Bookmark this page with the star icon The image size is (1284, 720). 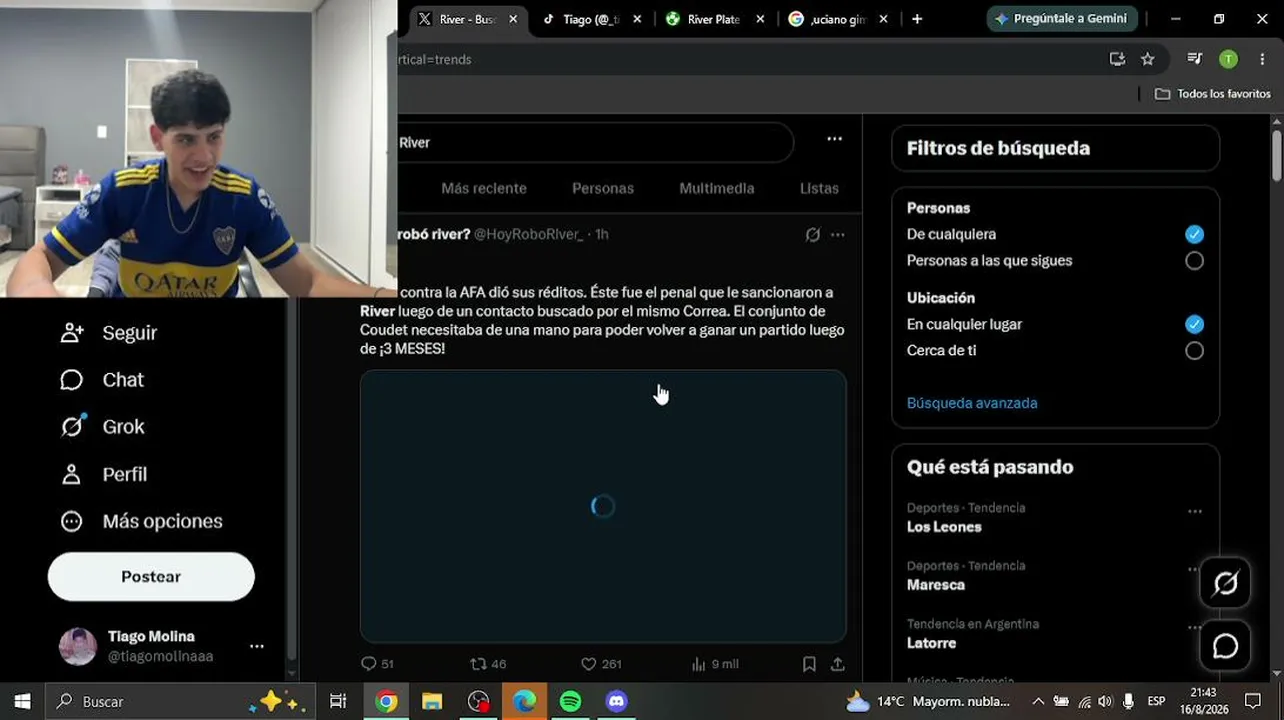(x=1148, y=59)
